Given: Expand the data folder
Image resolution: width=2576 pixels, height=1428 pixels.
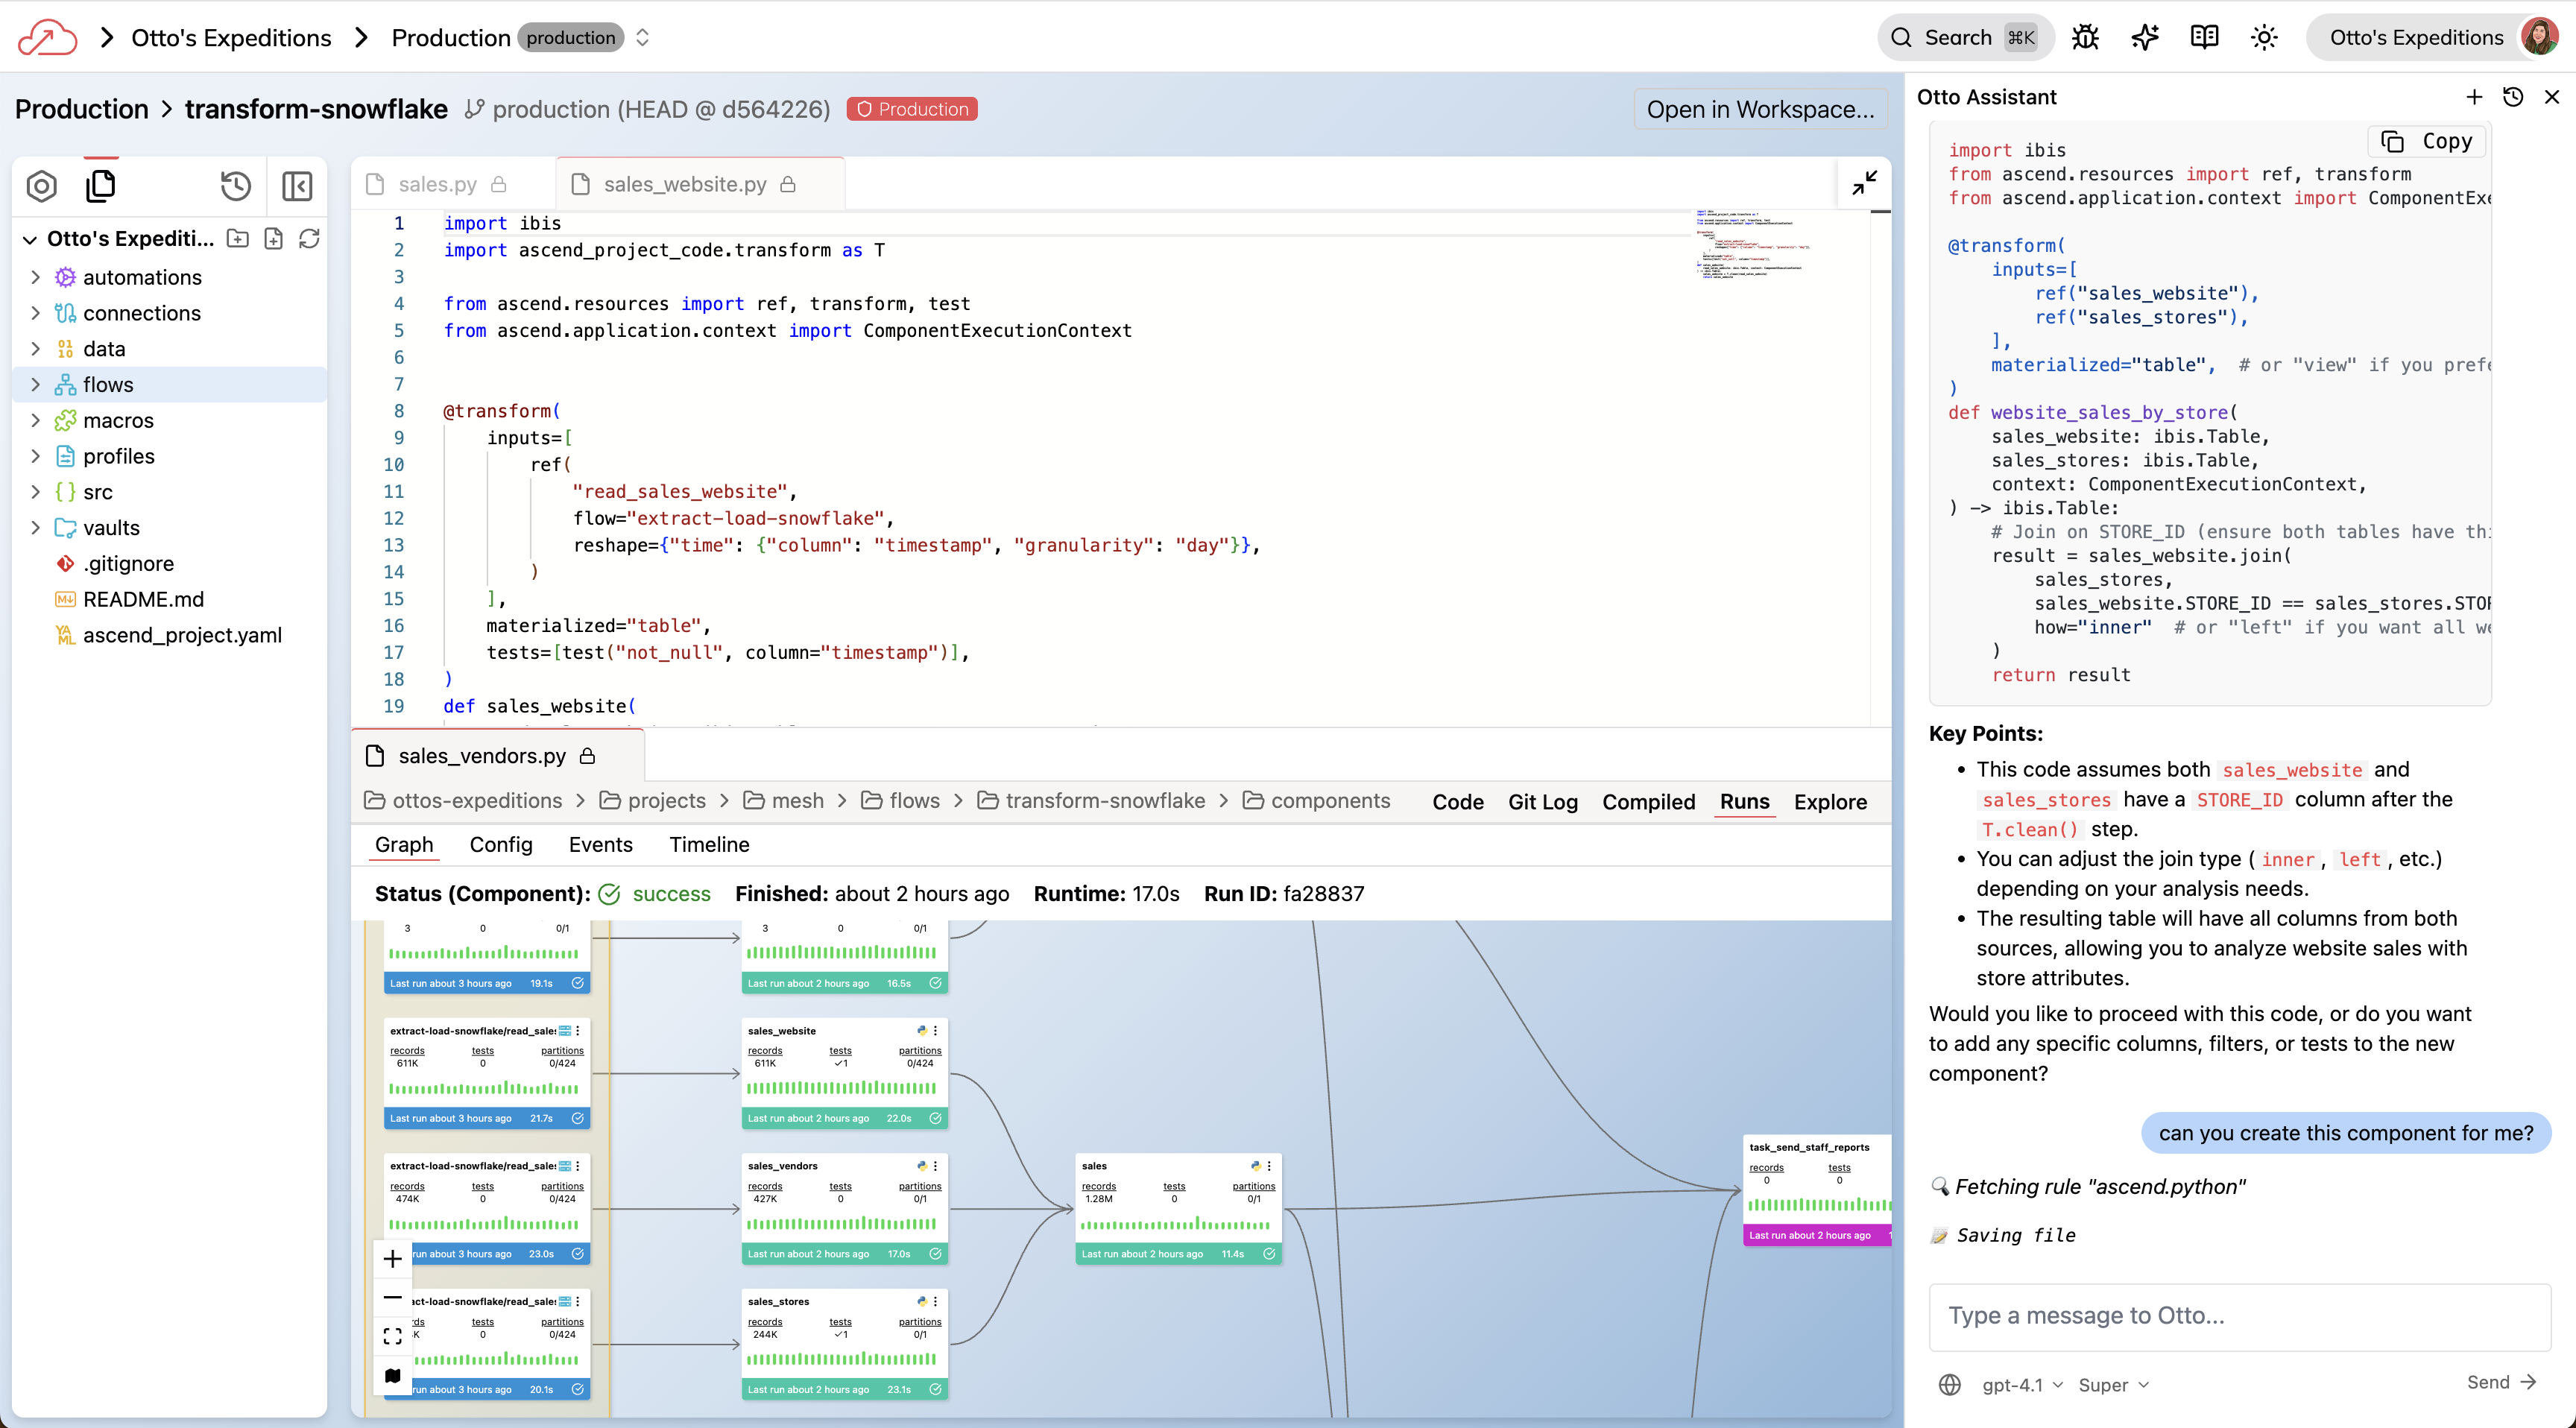Looking at the screenshot, I should pos(36,349).
